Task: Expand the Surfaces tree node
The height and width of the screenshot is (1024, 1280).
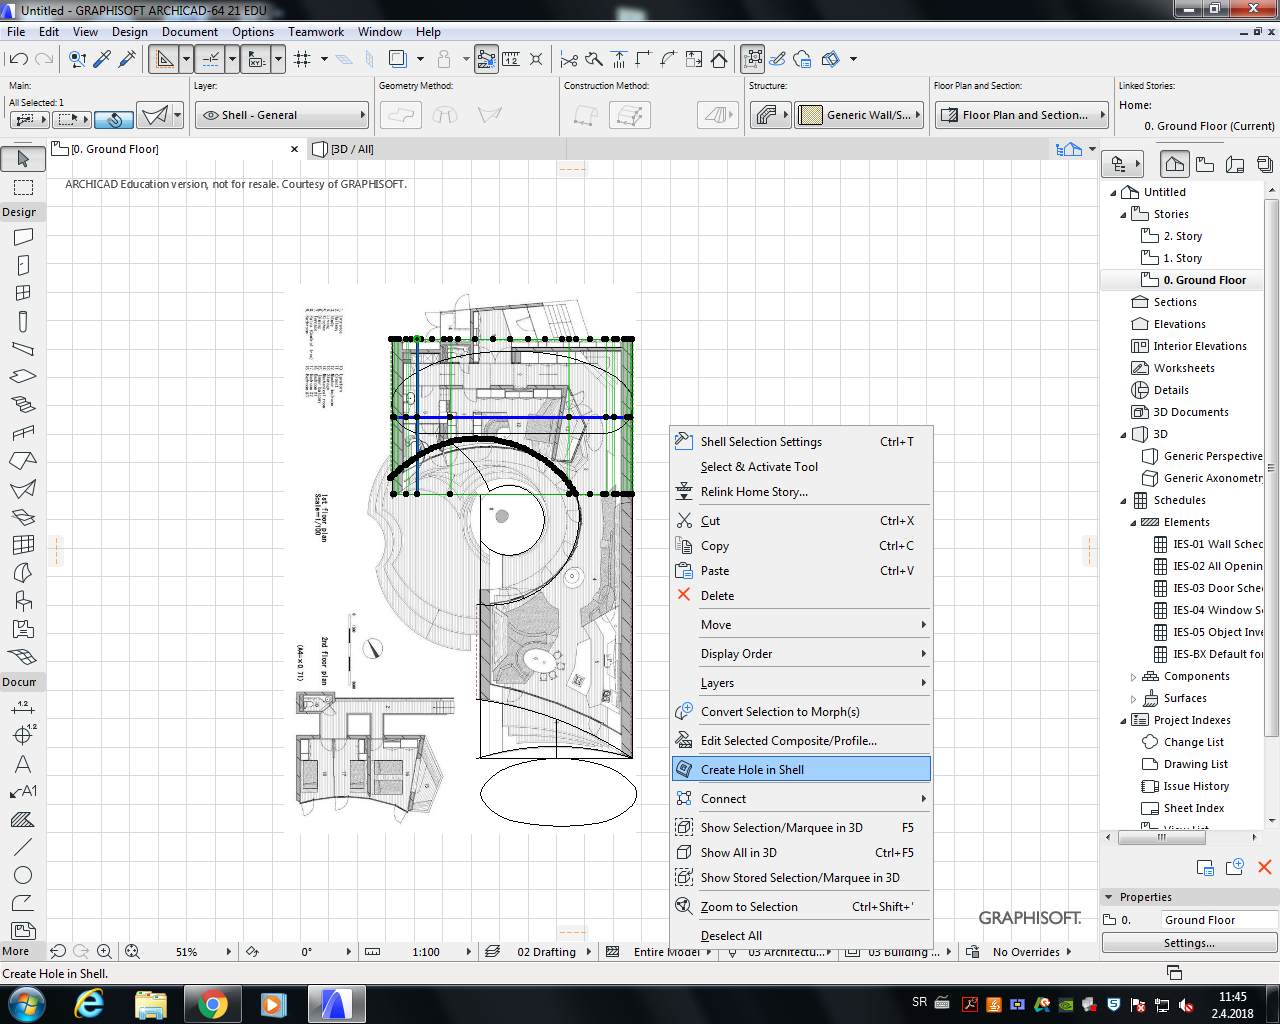Action: pyautogui.click(x=1133, y=698)
